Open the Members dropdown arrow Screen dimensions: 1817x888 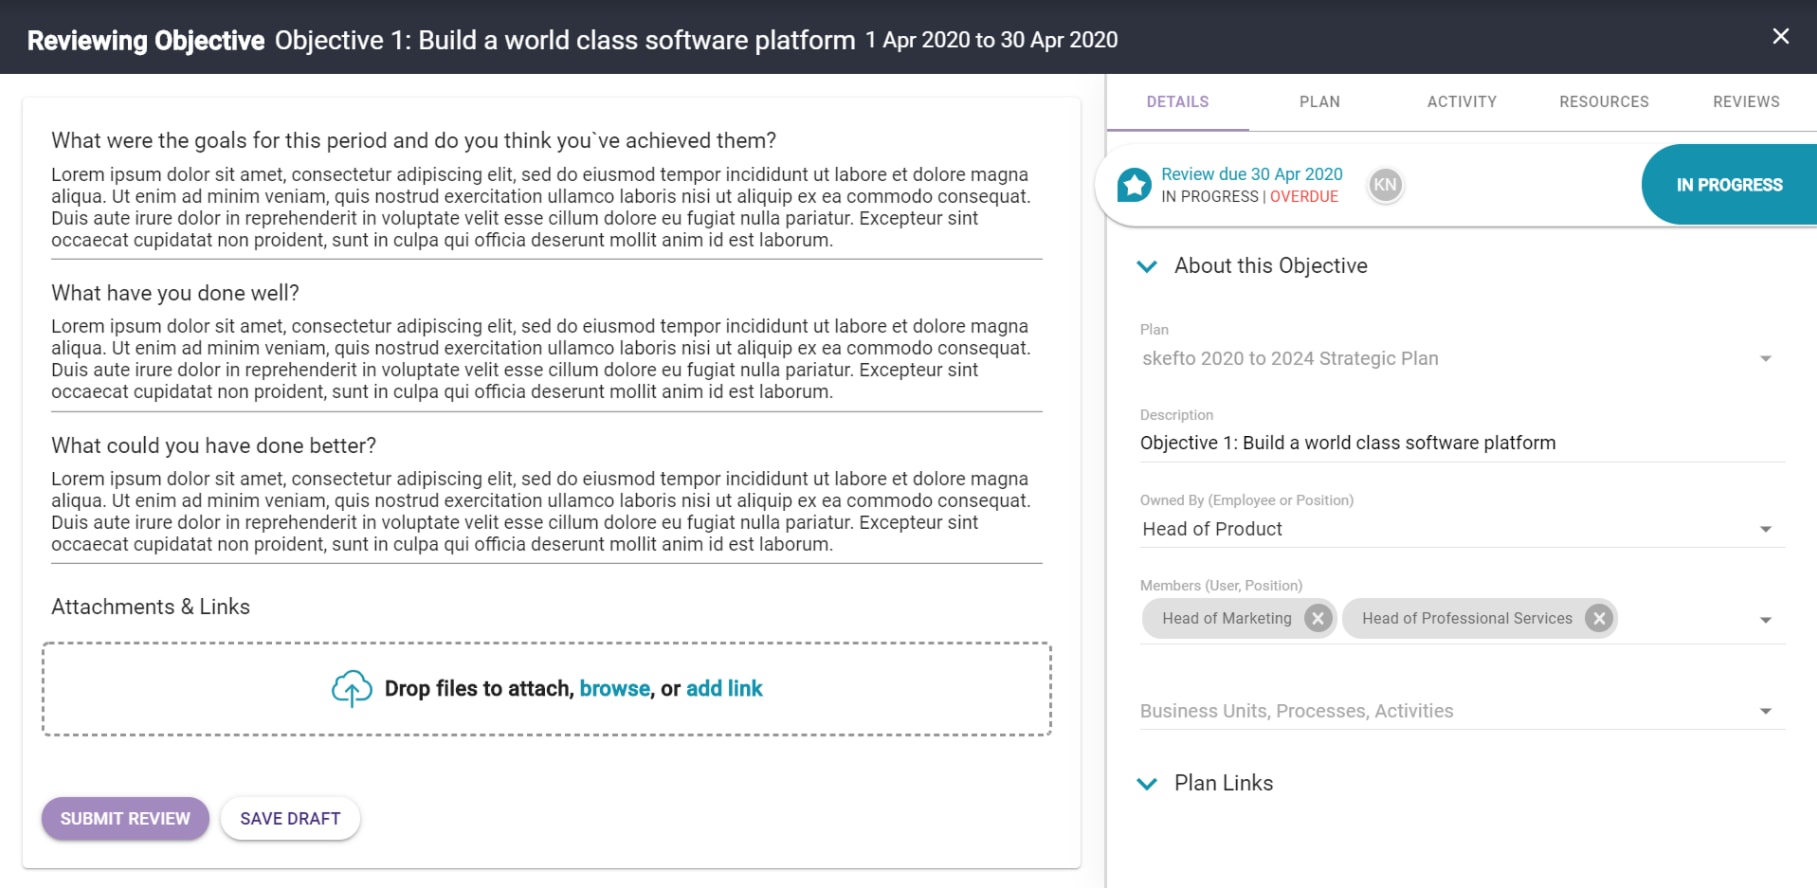[x=1766, y=620]
